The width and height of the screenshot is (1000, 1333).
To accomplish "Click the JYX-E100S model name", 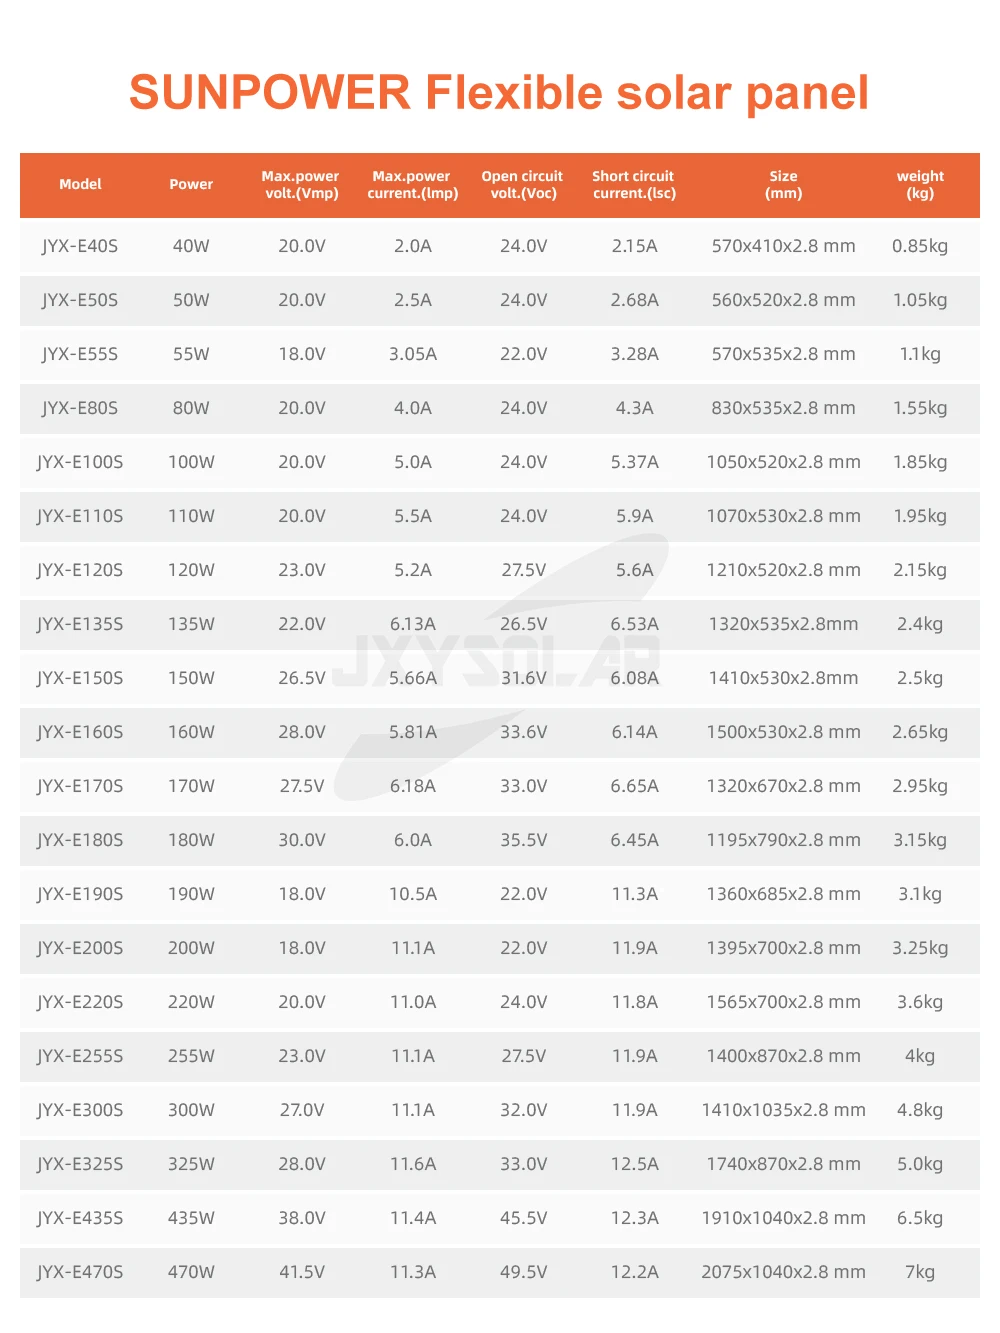I will point(80,462).
